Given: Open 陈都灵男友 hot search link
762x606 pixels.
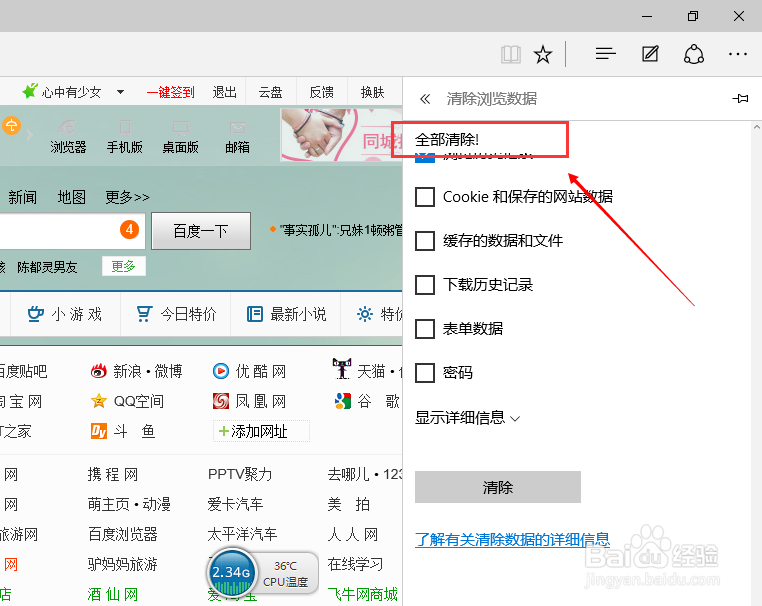Looking at the screenshot, I should (x=47, y=267).
